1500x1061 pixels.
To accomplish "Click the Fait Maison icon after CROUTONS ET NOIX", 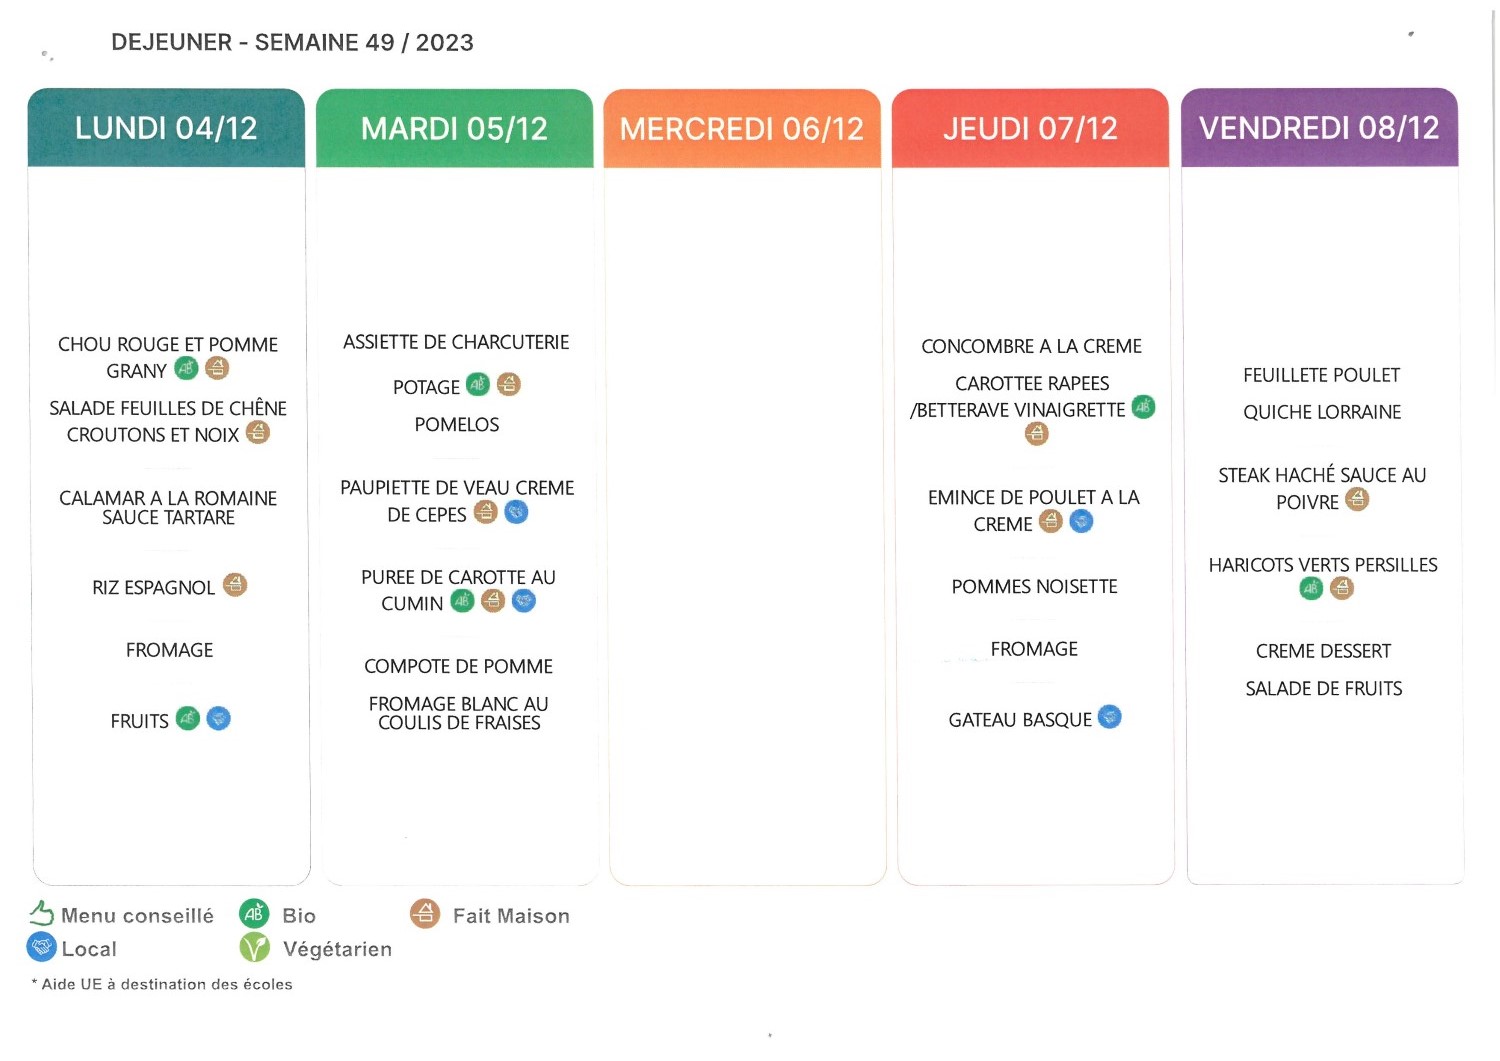I will click(258, 432).
